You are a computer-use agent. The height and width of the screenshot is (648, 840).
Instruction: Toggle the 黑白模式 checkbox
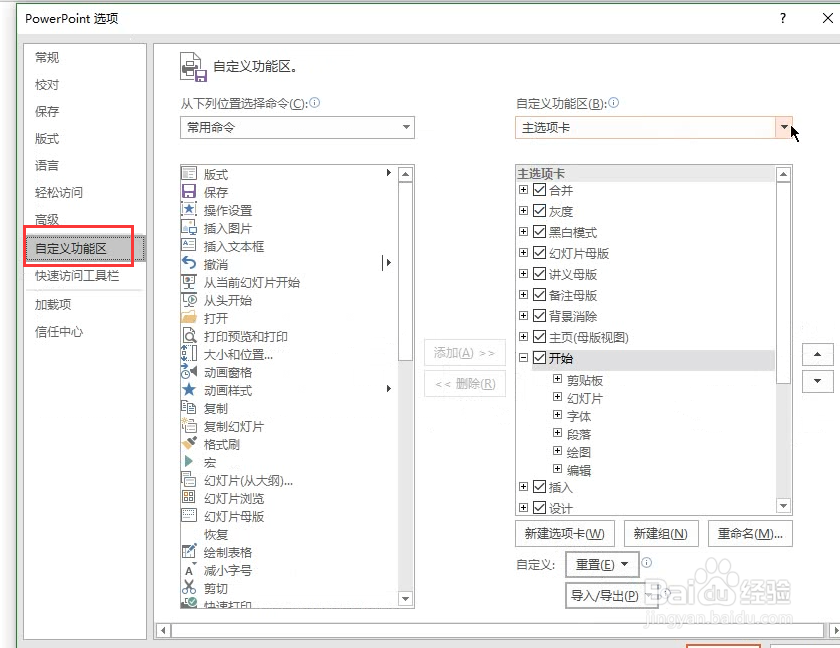(539, 231)
